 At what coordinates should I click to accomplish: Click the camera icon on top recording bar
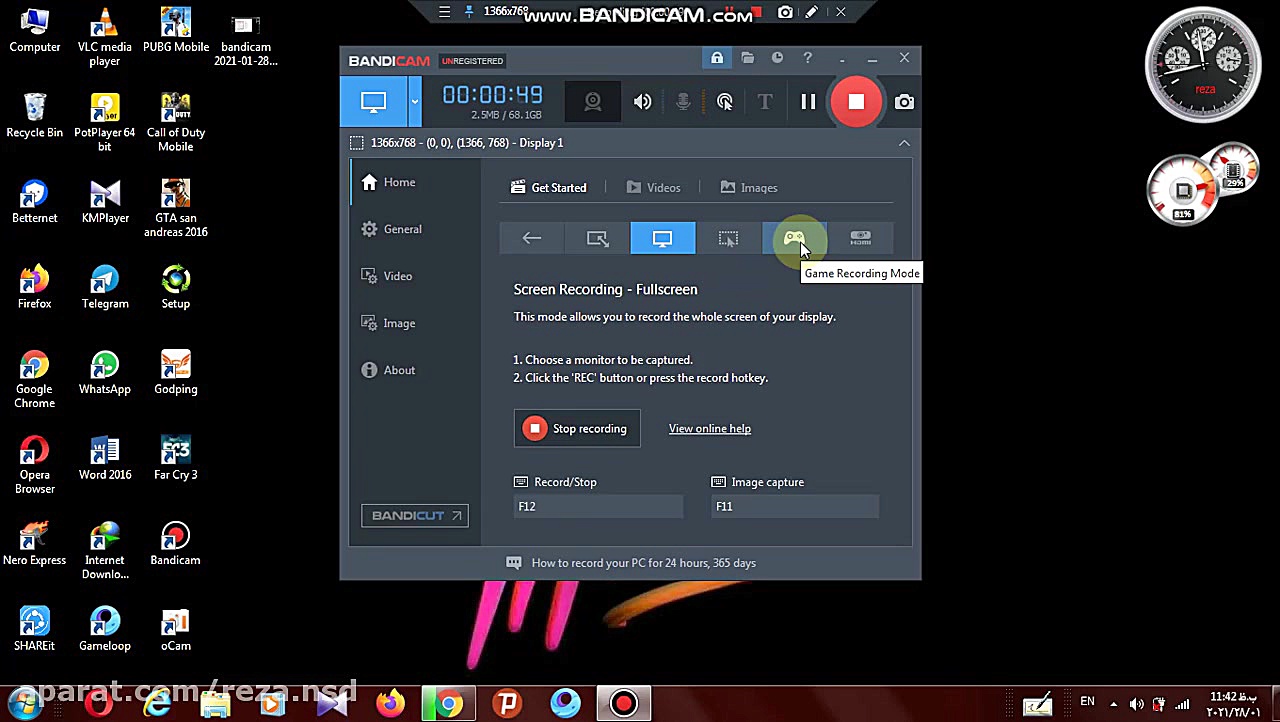pyautogui.click(x=785, y=12)
